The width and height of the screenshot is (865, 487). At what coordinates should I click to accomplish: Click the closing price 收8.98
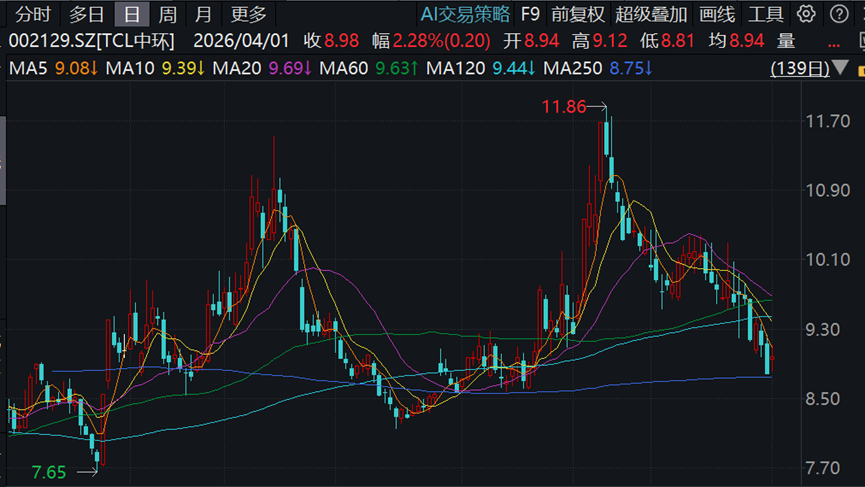click(x=331, y=41)
